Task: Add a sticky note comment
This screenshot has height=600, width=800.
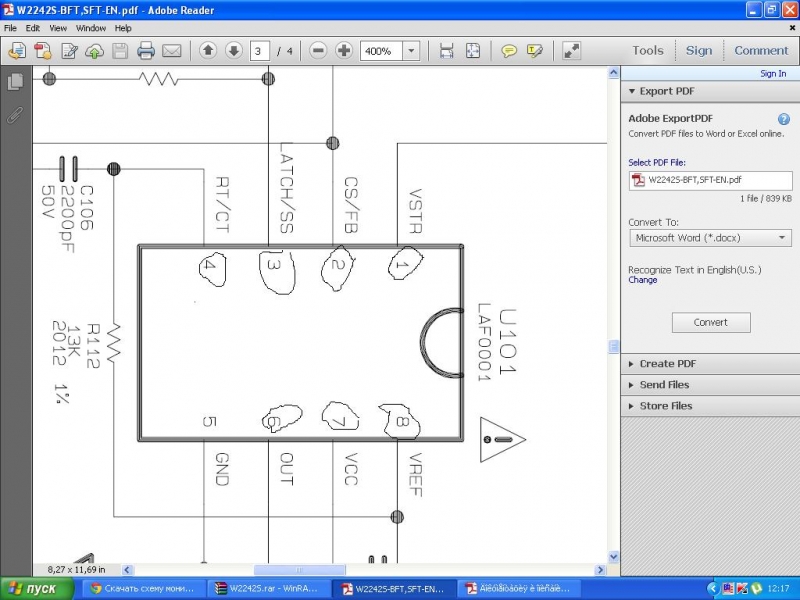Action: tap(509, 51)
